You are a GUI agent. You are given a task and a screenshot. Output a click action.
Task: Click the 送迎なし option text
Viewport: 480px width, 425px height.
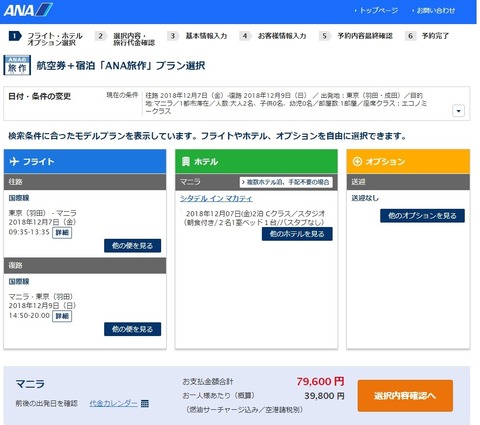(365, 198)
